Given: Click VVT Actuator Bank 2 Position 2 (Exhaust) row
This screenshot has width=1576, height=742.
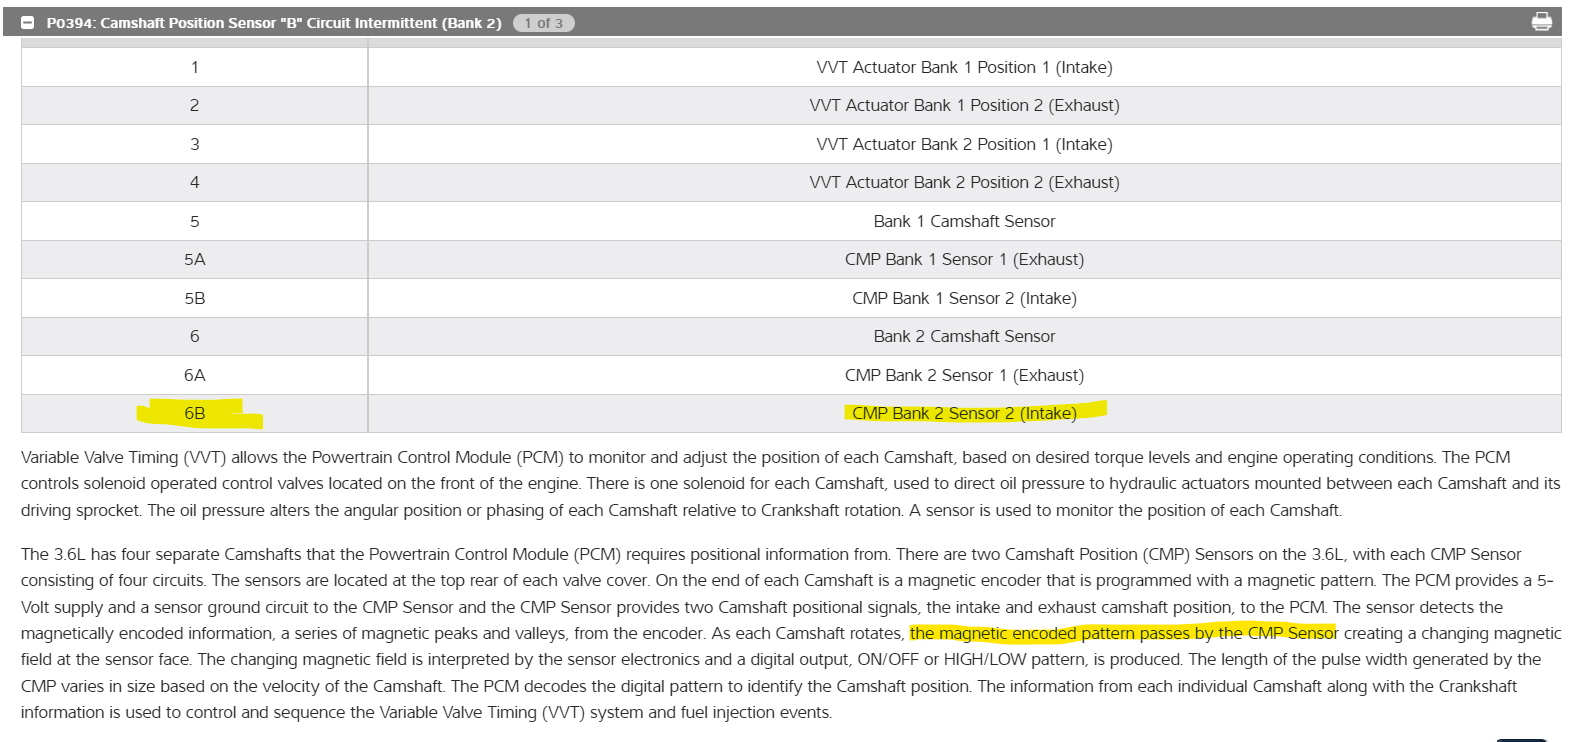Looking at the screenshot, I should click(x=964, y=182).
